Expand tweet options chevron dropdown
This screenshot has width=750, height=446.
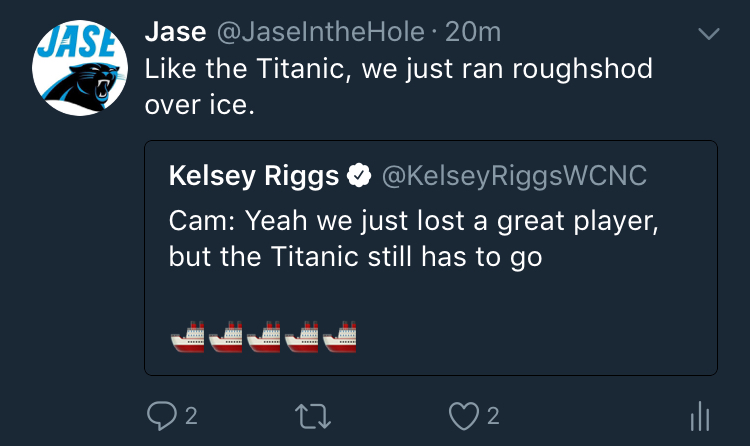tap(708, 33)
